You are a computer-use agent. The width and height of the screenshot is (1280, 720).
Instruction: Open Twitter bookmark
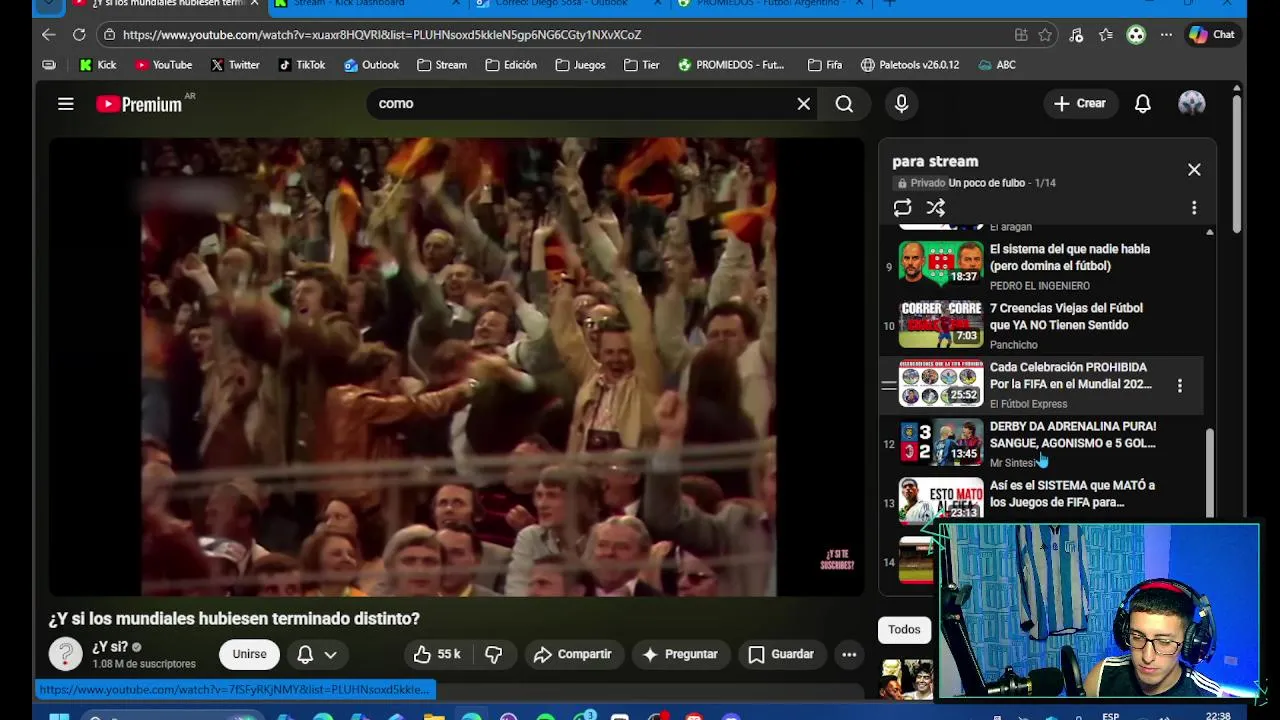pyautogui.click(x=235, y=65)
